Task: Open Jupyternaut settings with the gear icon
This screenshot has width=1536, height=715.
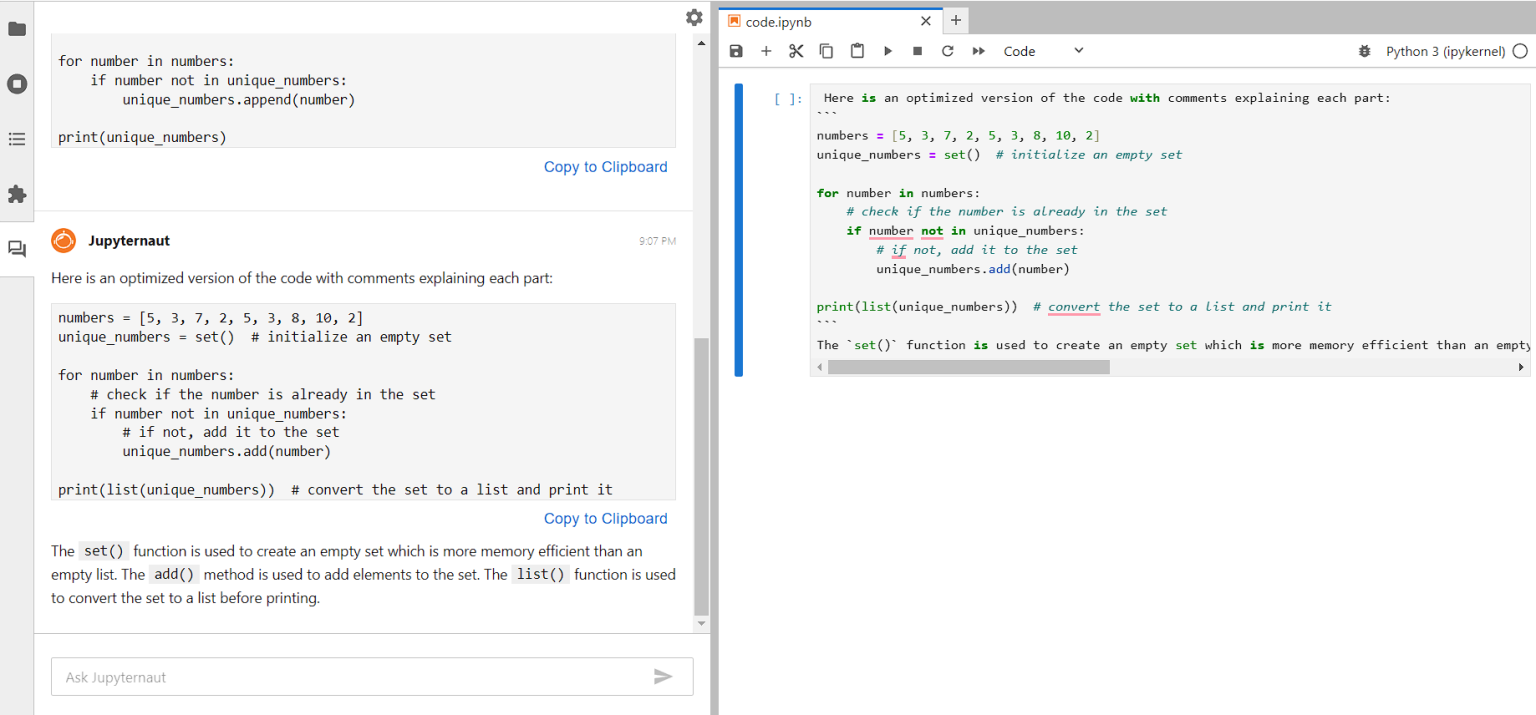Action: pos(694,17)
